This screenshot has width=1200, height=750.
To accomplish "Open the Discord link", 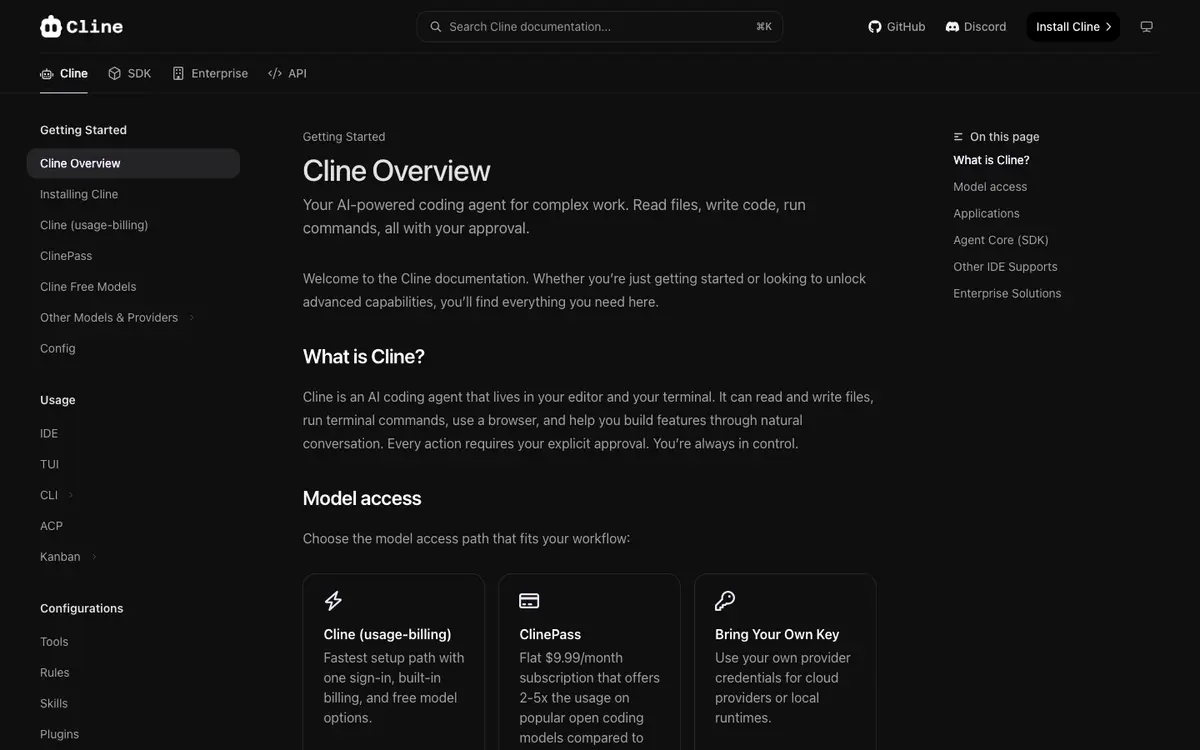I will tap(976, 27).
